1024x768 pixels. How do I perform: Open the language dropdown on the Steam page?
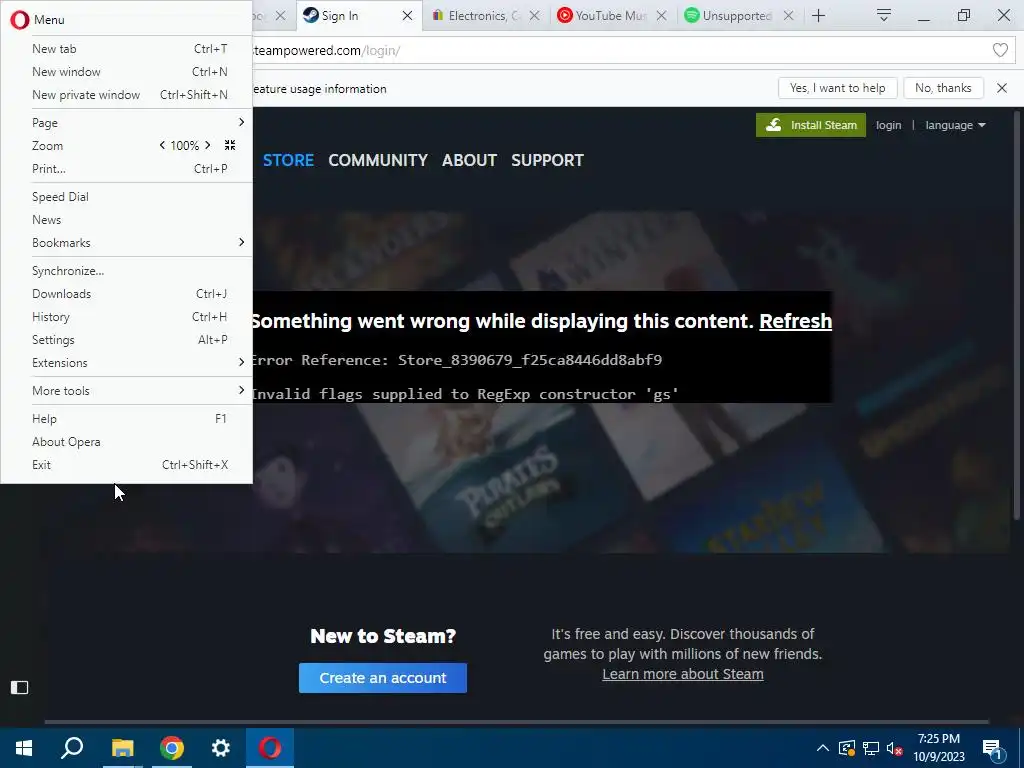tap(955, 125)
